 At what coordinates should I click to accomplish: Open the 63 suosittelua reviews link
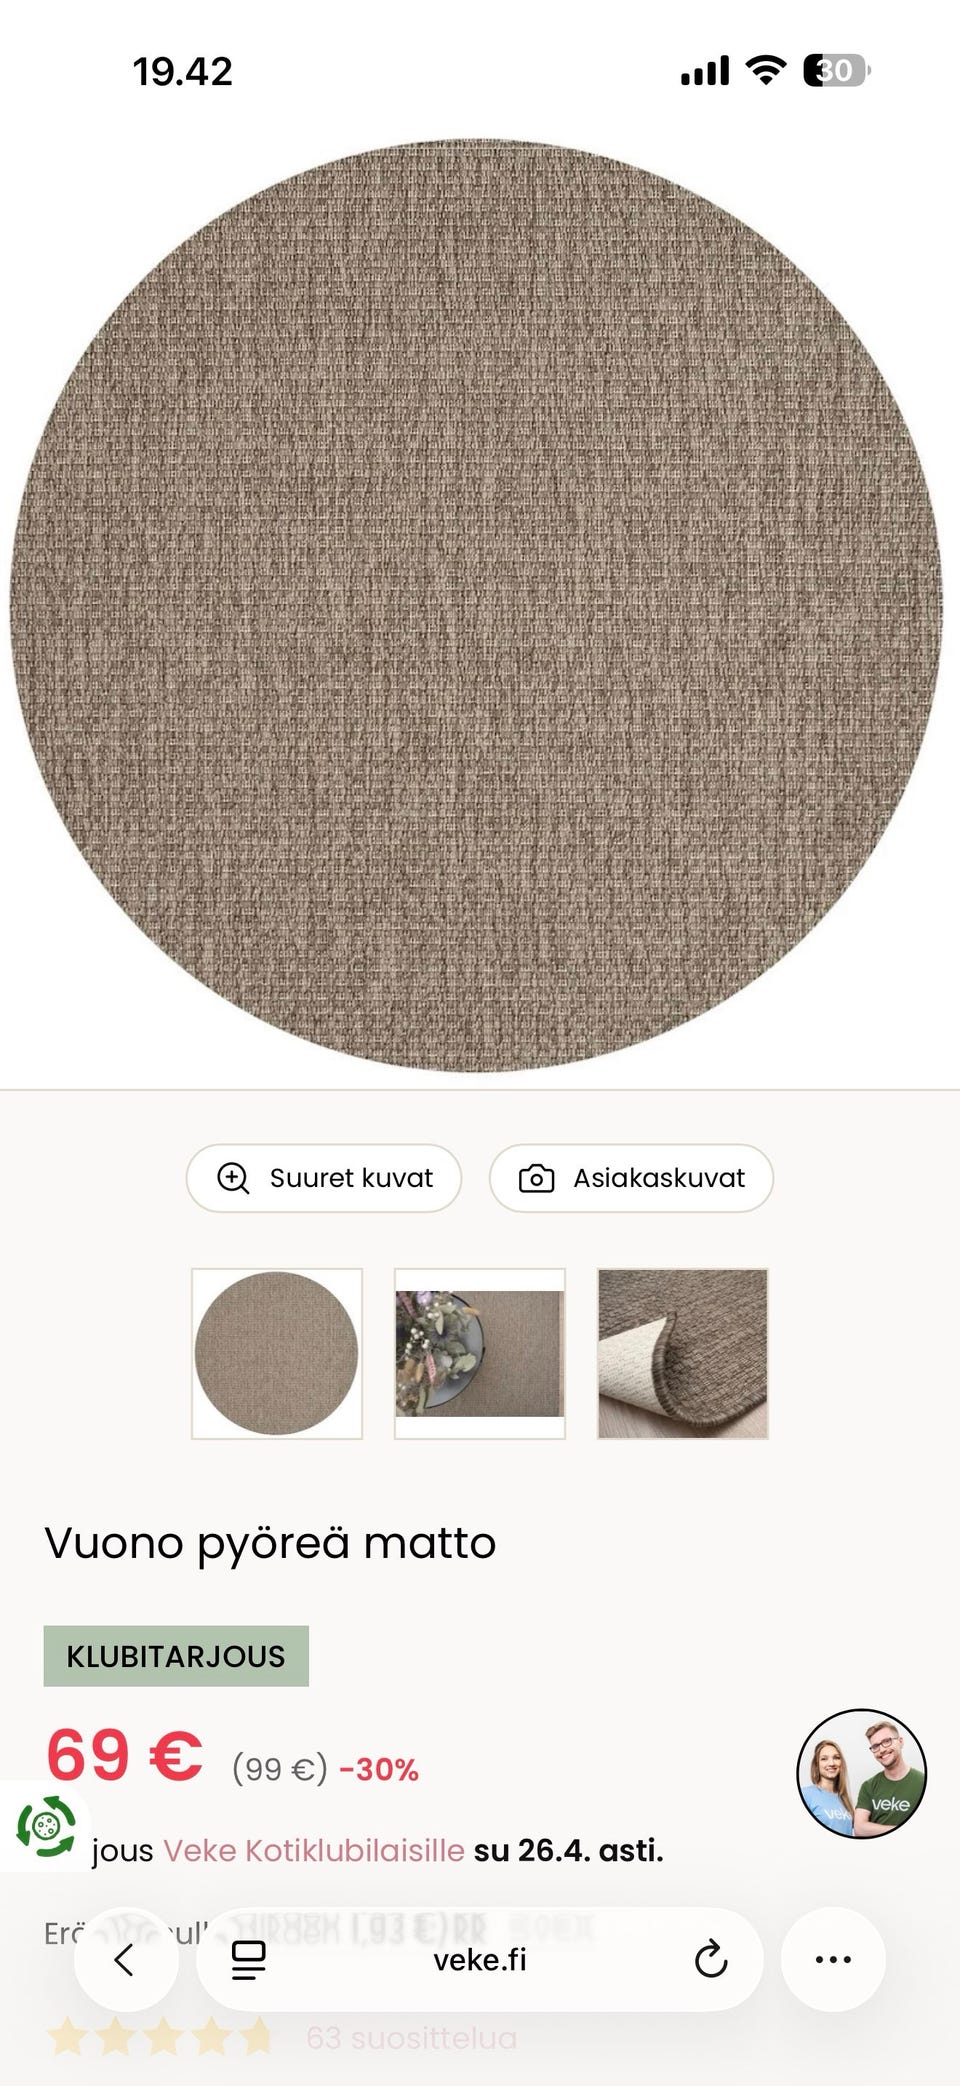click(x=412, y=2038)
